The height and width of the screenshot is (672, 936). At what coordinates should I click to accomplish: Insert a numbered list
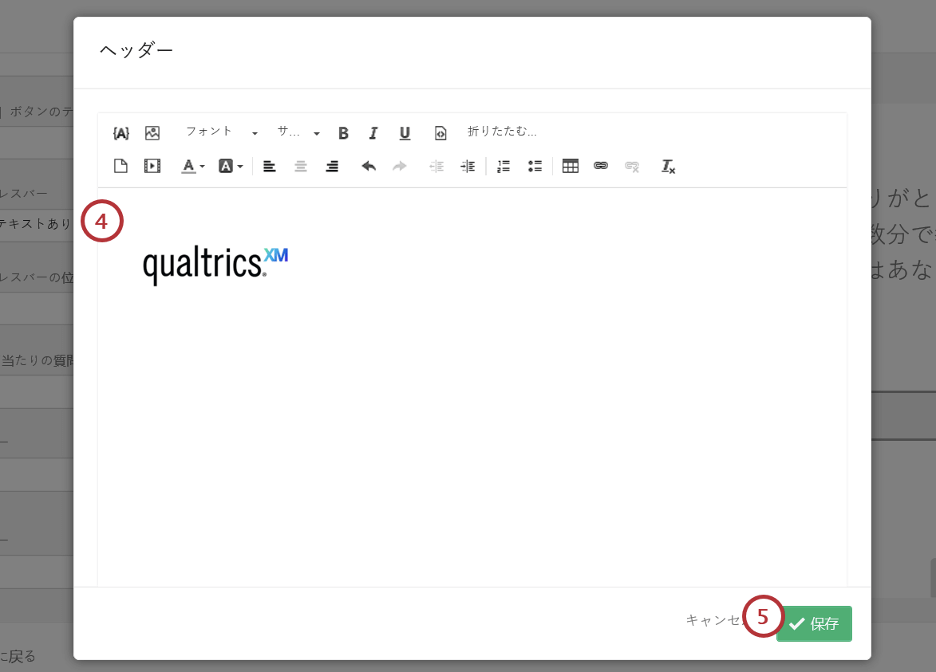click(504, 167)
